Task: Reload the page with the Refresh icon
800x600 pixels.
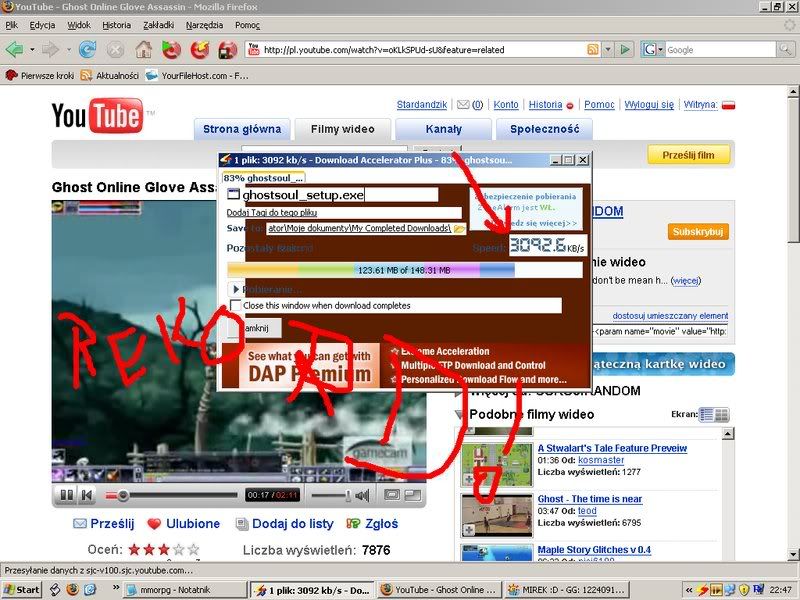Action: [88, 49]
